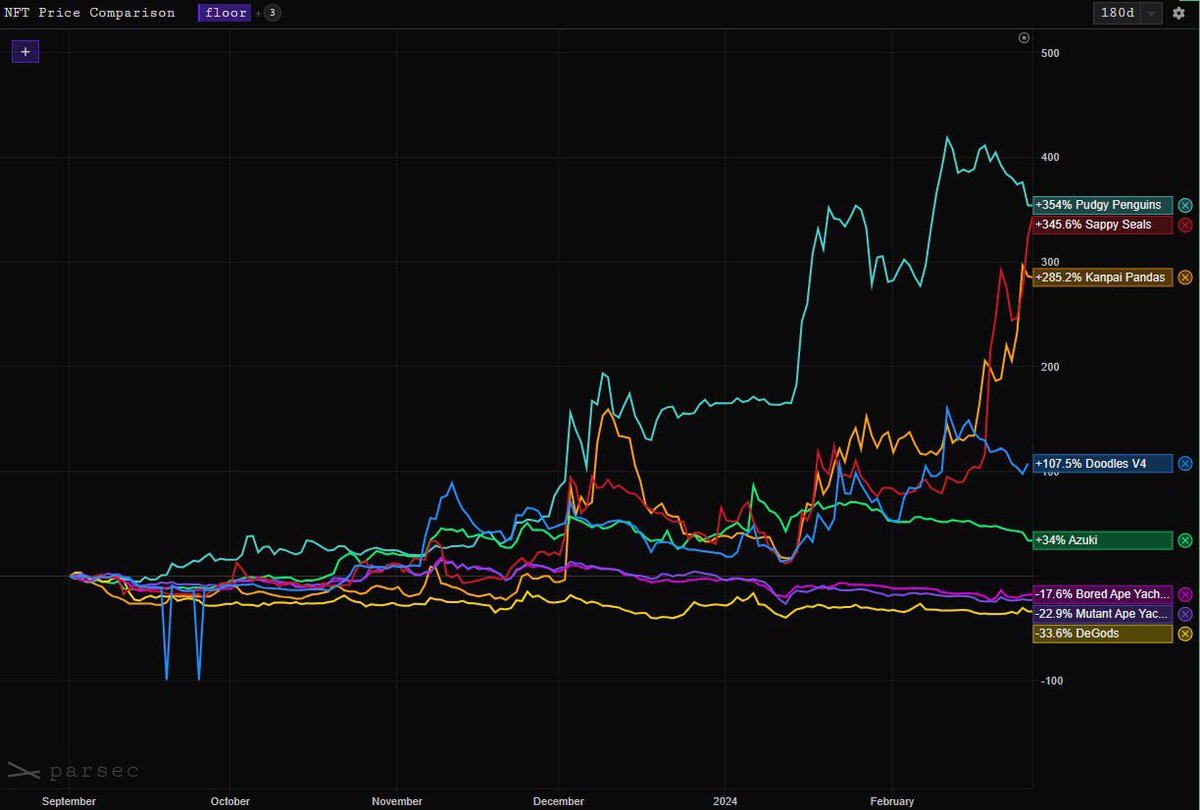Click the +285.2% Kanpai Pandas label
The width and height of the screenshot is (1200, 810).
(x=1102, y=277)
